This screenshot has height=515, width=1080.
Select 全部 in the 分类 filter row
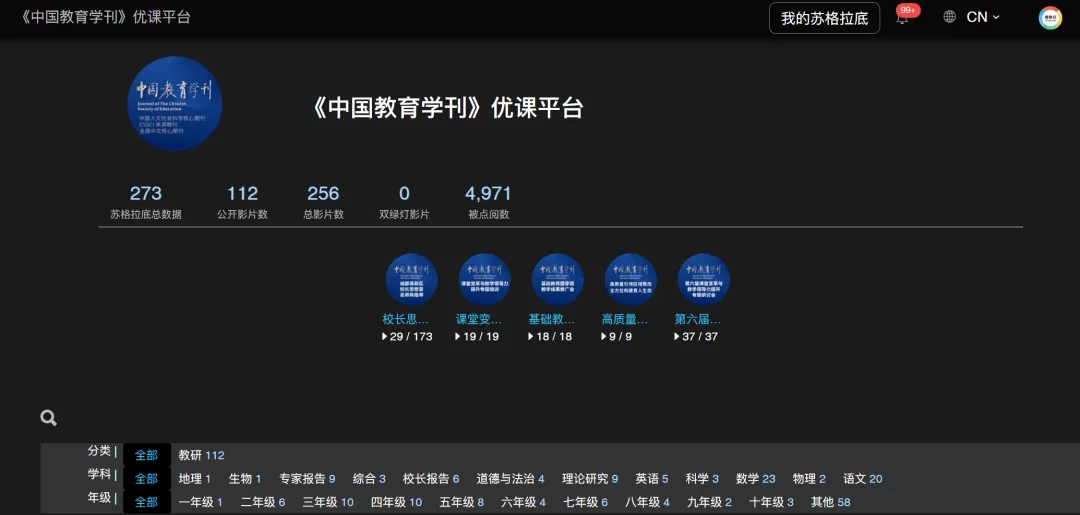146,455
